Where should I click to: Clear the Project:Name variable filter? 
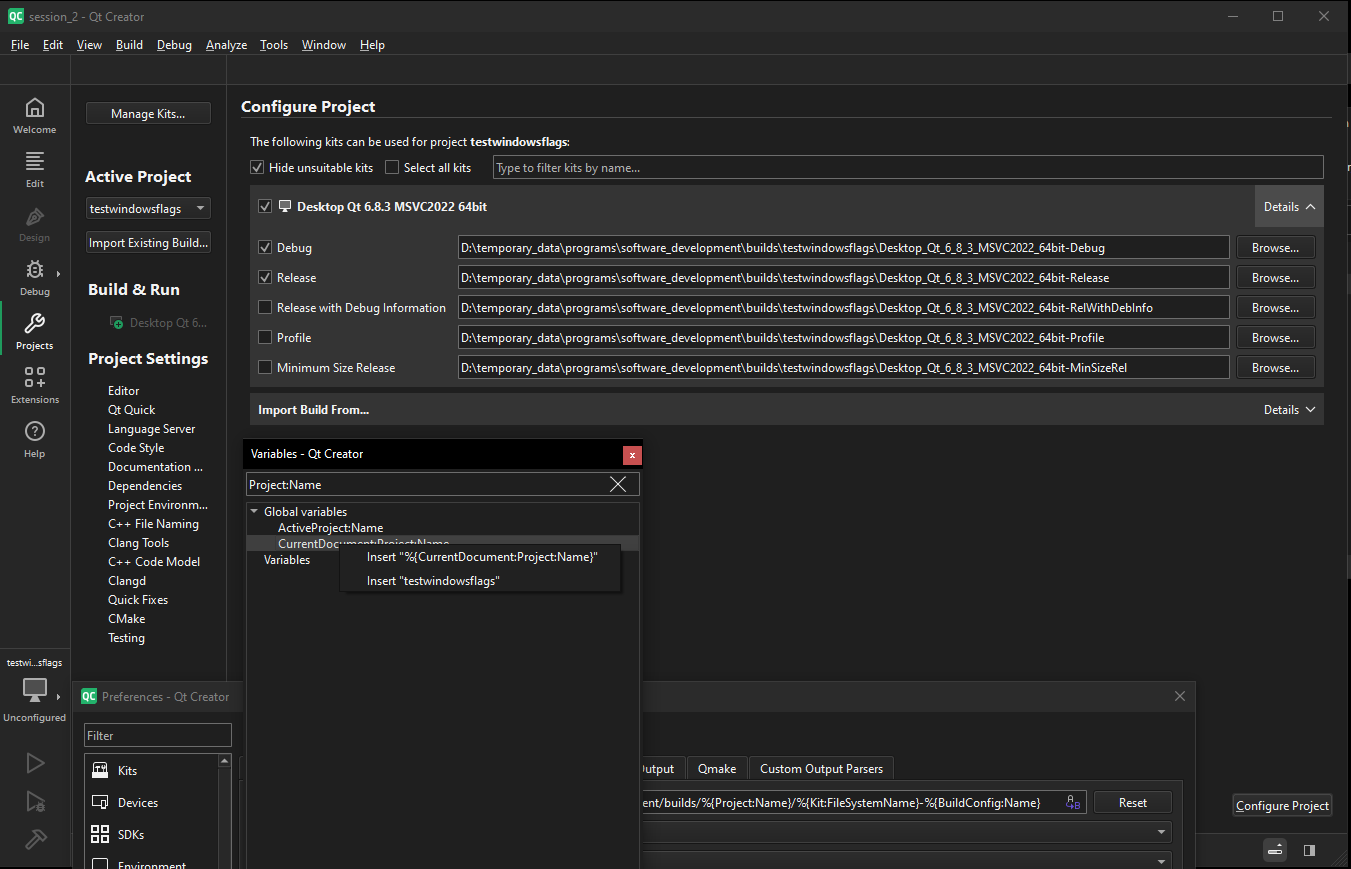(x=618, y=484)
